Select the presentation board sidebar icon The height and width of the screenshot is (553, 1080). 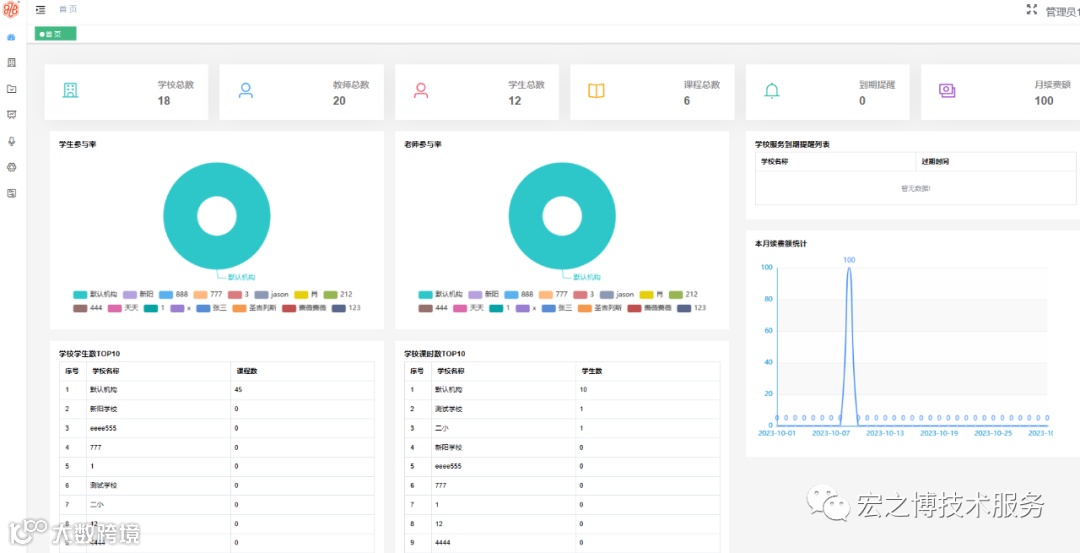pyautogui.click(x=11, y=114)
